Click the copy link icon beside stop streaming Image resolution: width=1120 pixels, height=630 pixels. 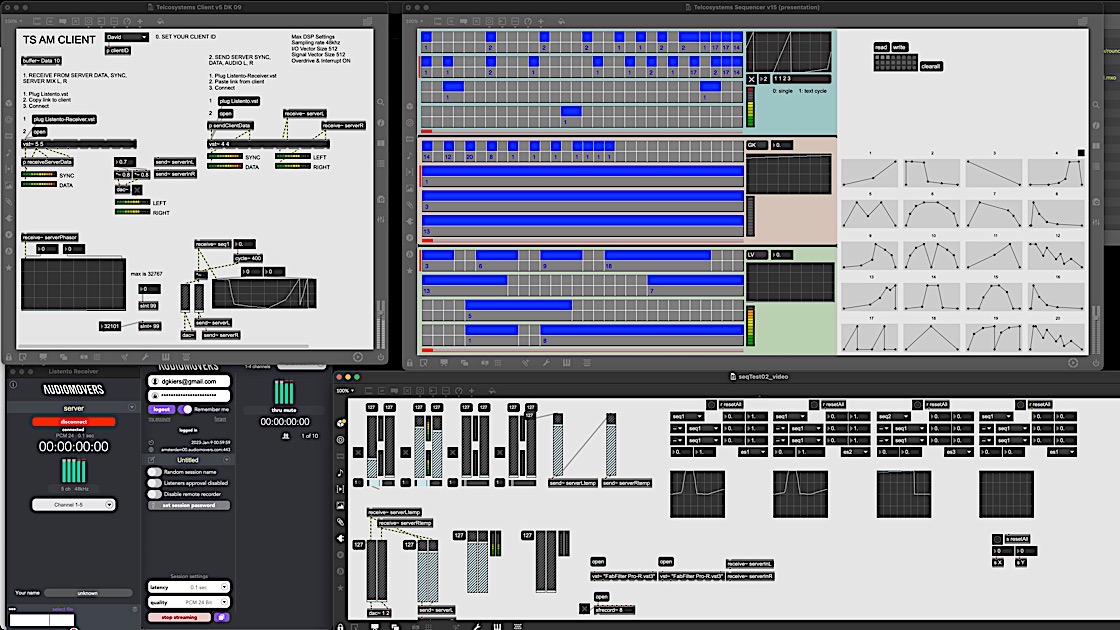click(222, 617)
